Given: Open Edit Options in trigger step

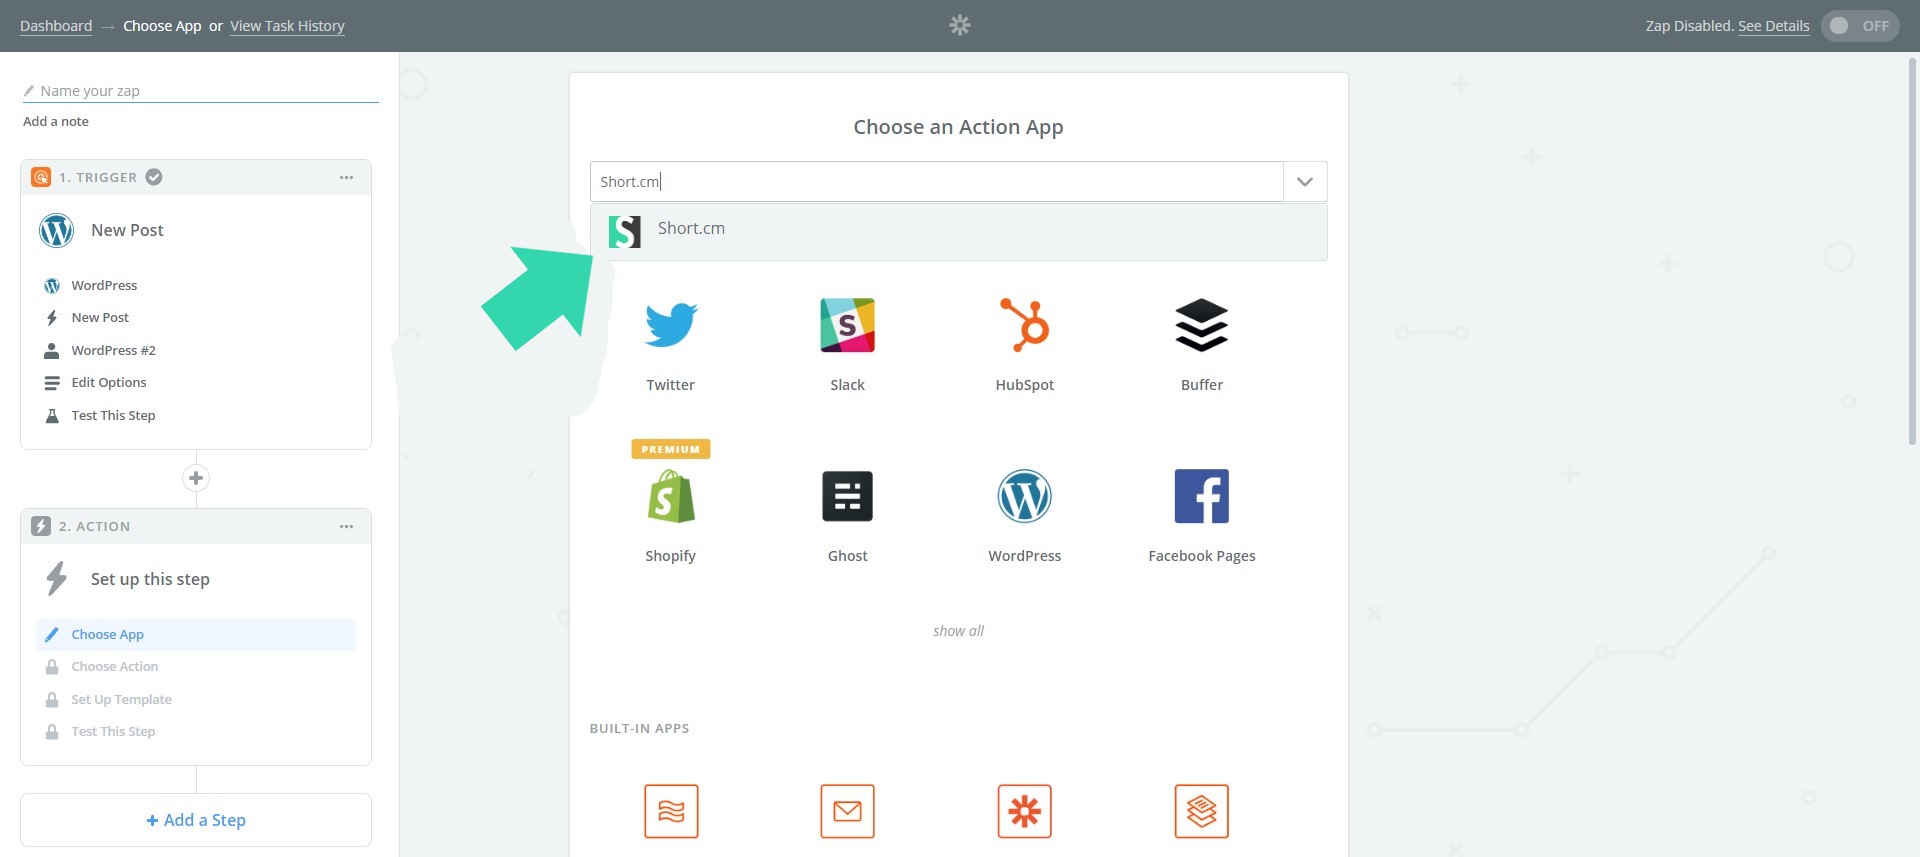Looking at the screenshot, I should pos(108,383).
